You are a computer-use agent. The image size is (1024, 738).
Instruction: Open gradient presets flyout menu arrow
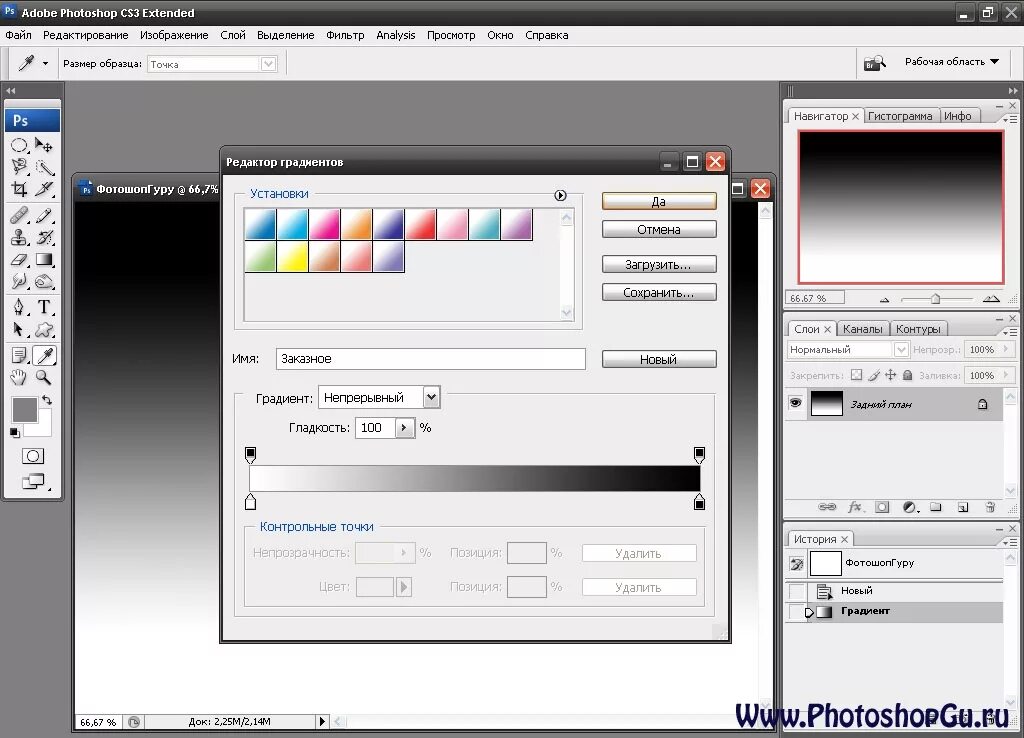[560, 195]
